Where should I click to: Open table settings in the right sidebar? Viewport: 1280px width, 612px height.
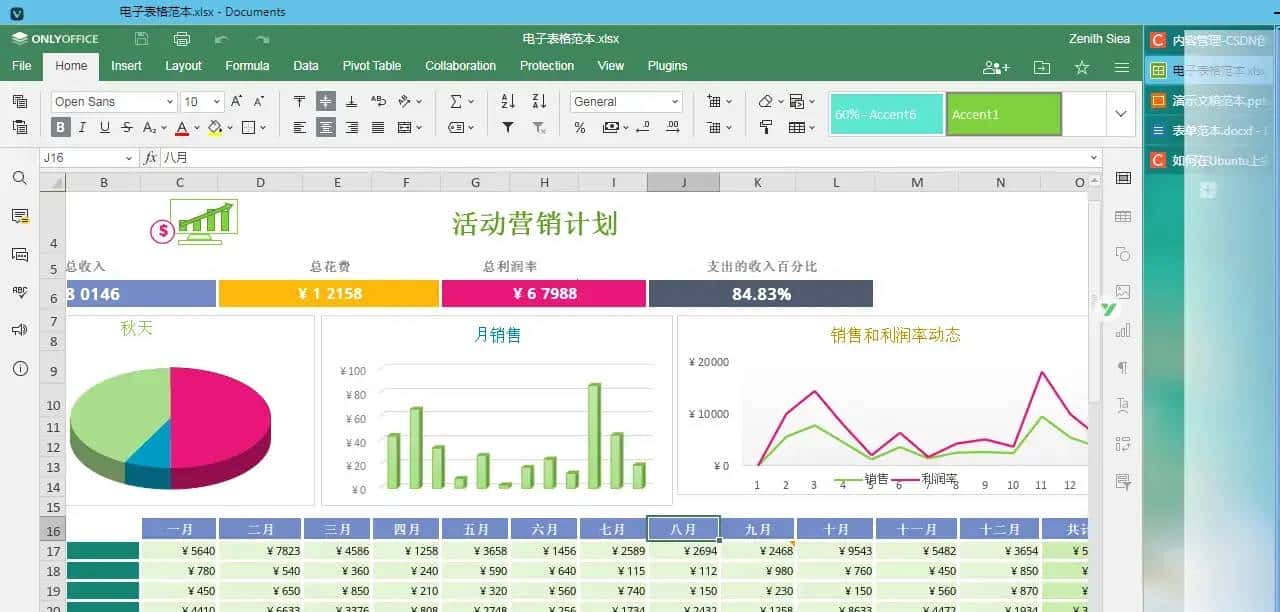(1122, 216)
